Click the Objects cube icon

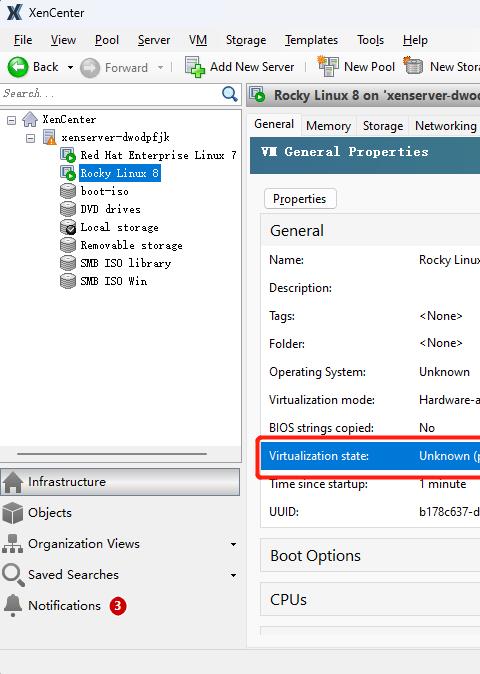coord(13,513)
